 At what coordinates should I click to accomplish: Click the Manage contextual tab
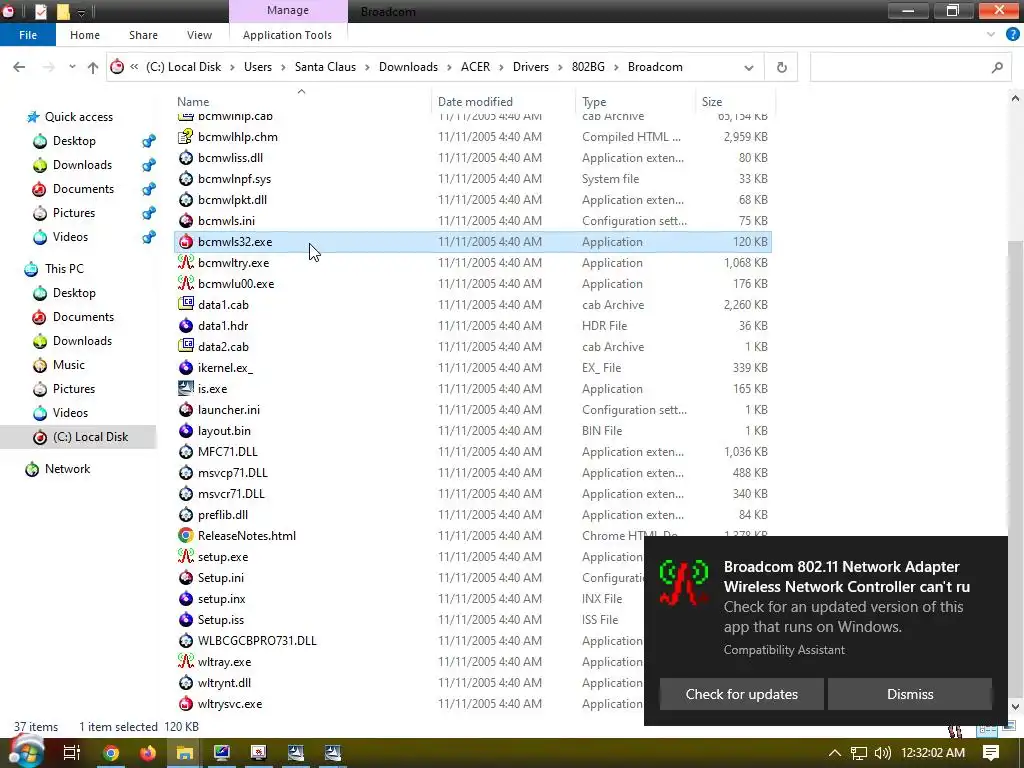click(x=288, y=10)
